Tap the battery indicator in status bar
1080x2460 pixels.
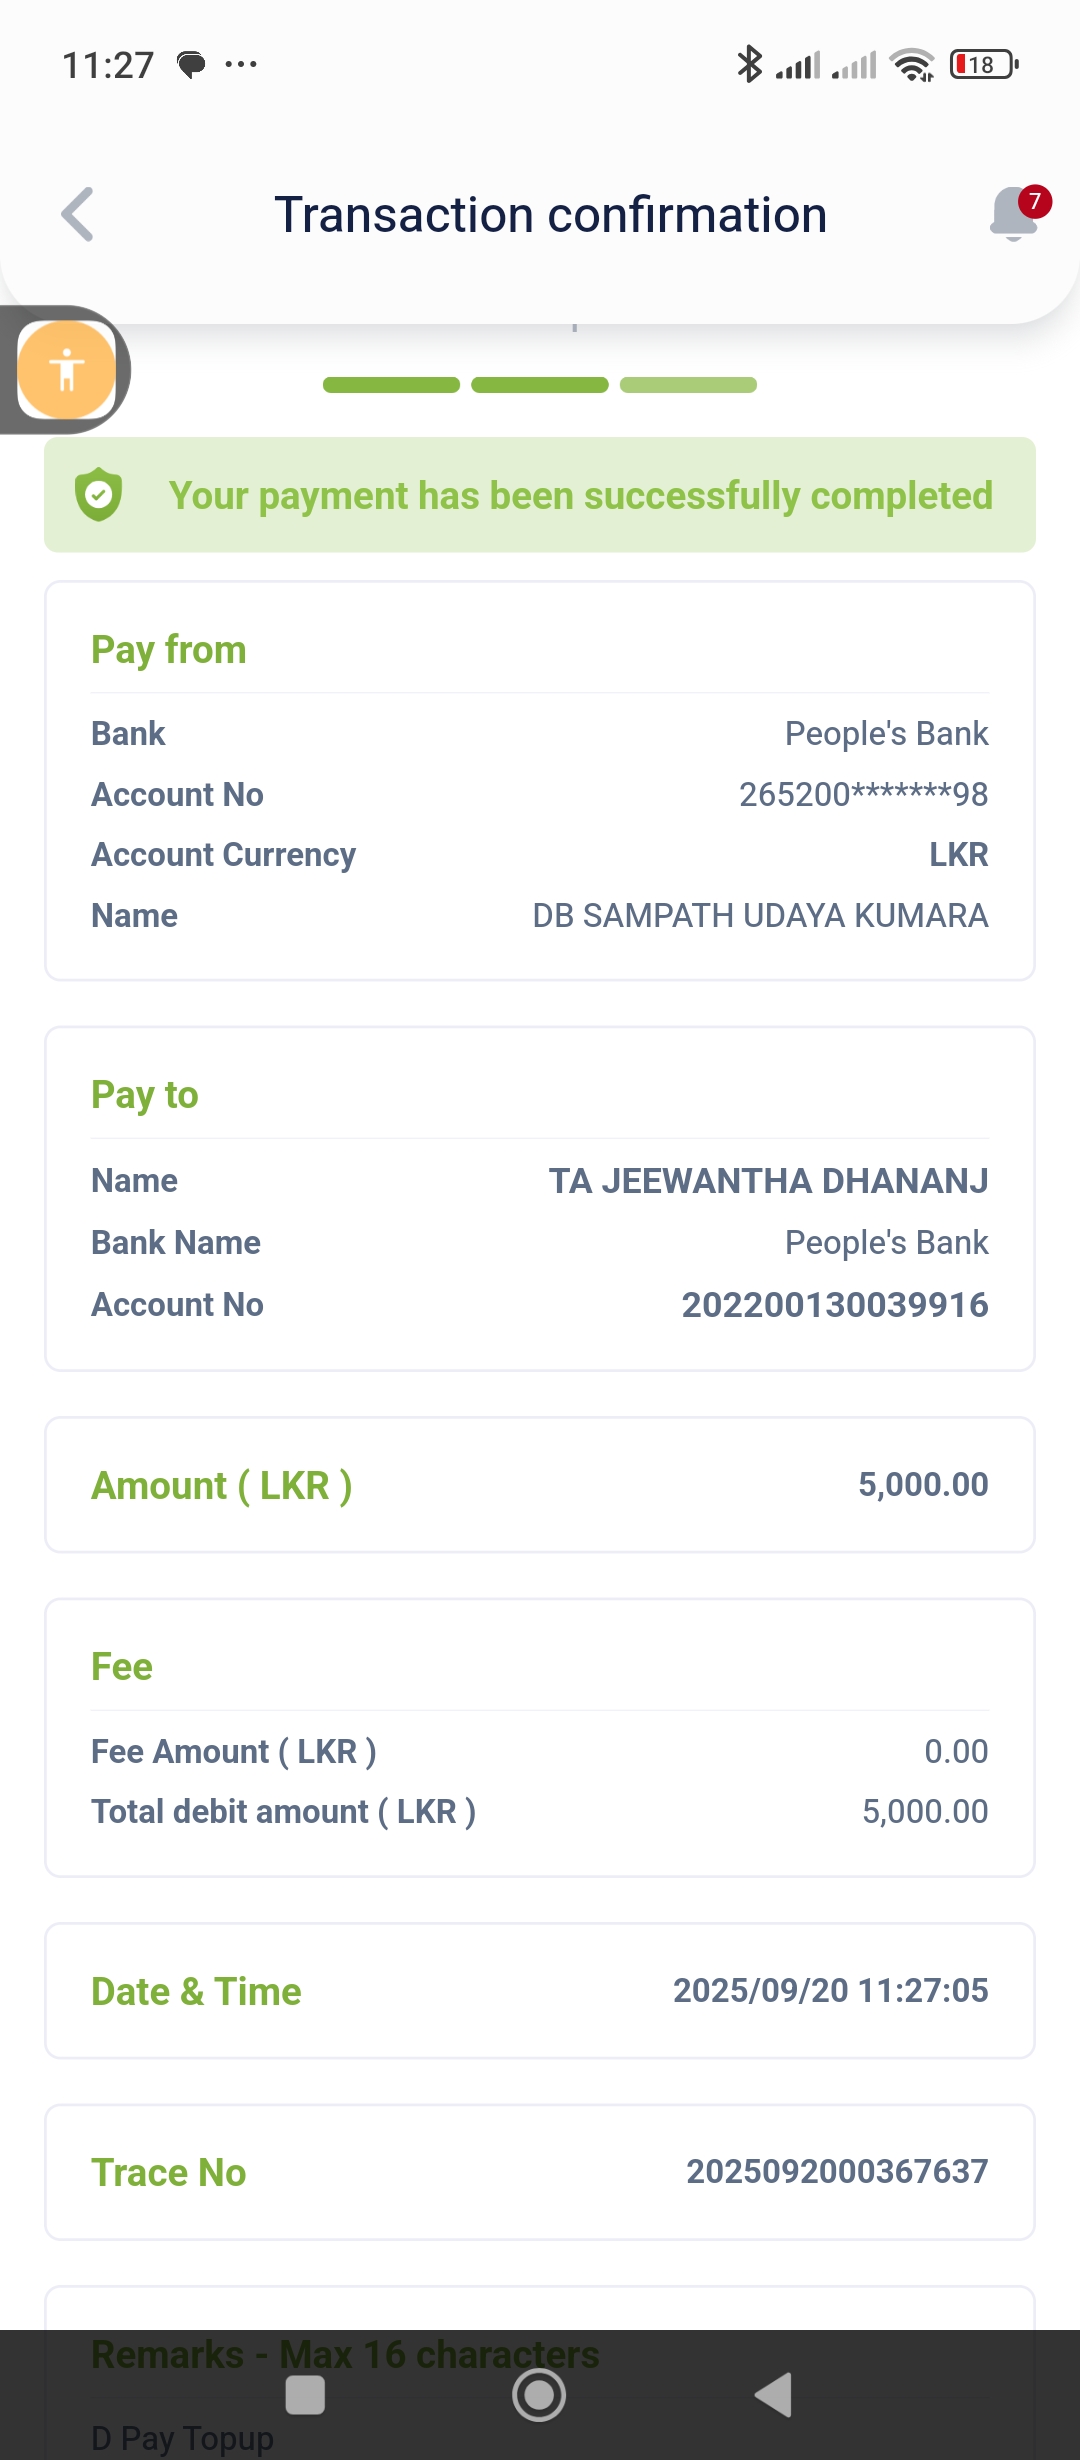tap(984, 65)
